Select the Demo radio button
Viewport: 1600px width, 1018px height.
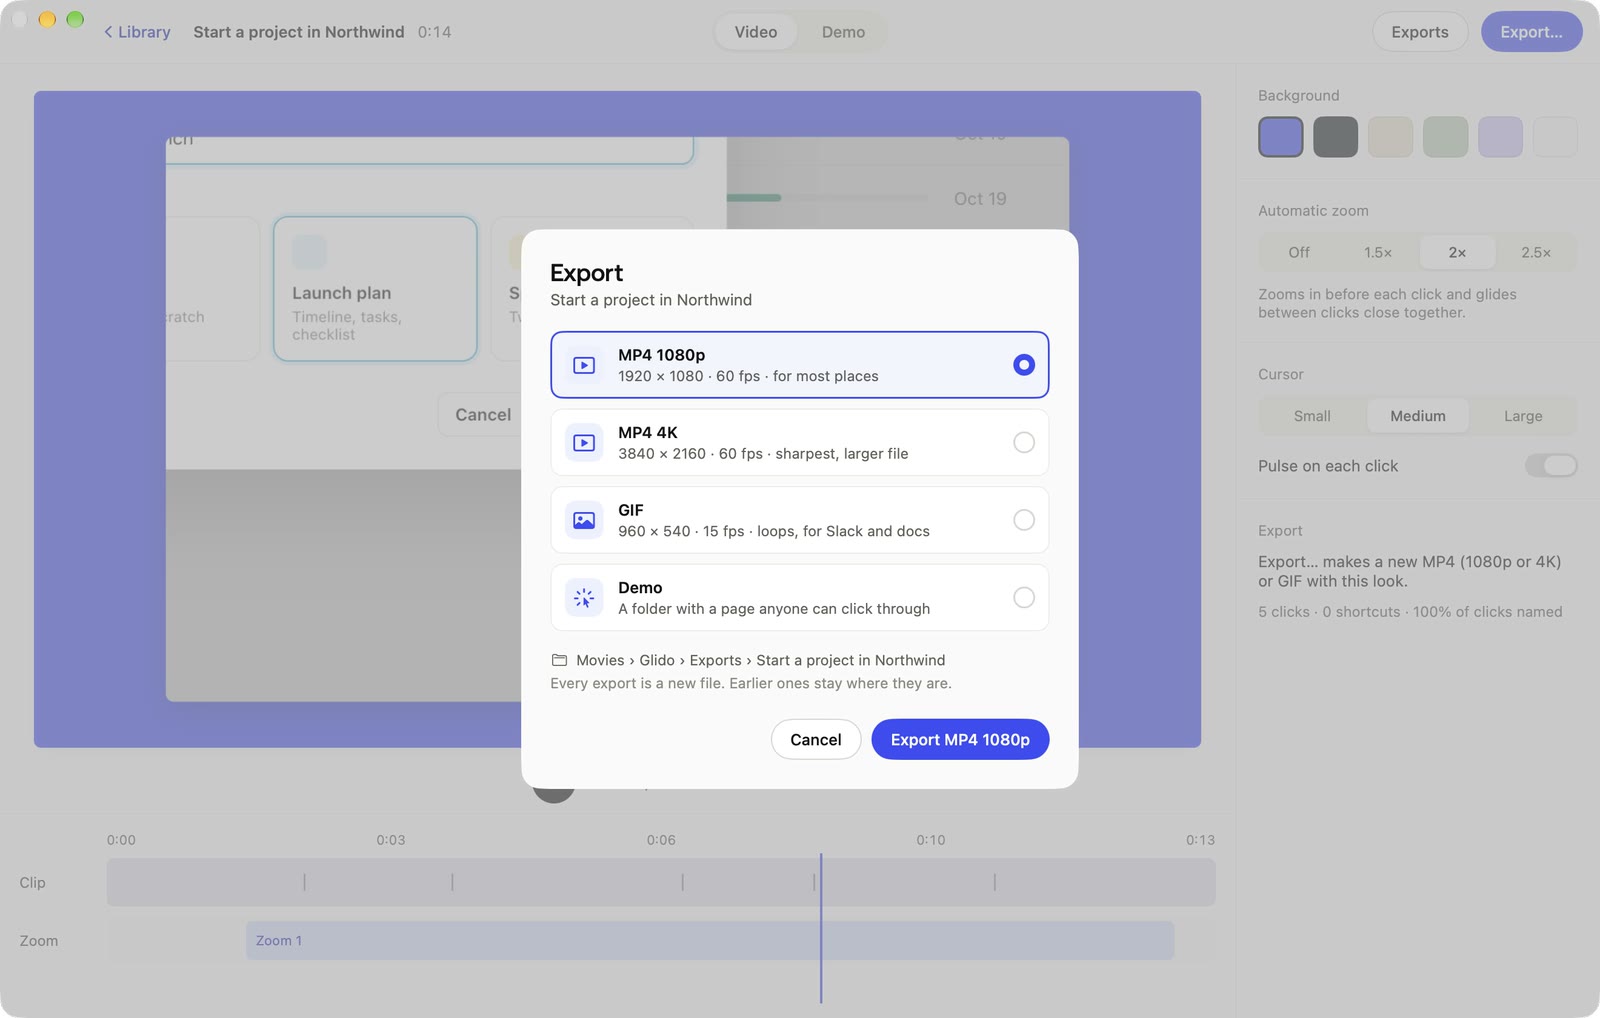pos(1023,598)
